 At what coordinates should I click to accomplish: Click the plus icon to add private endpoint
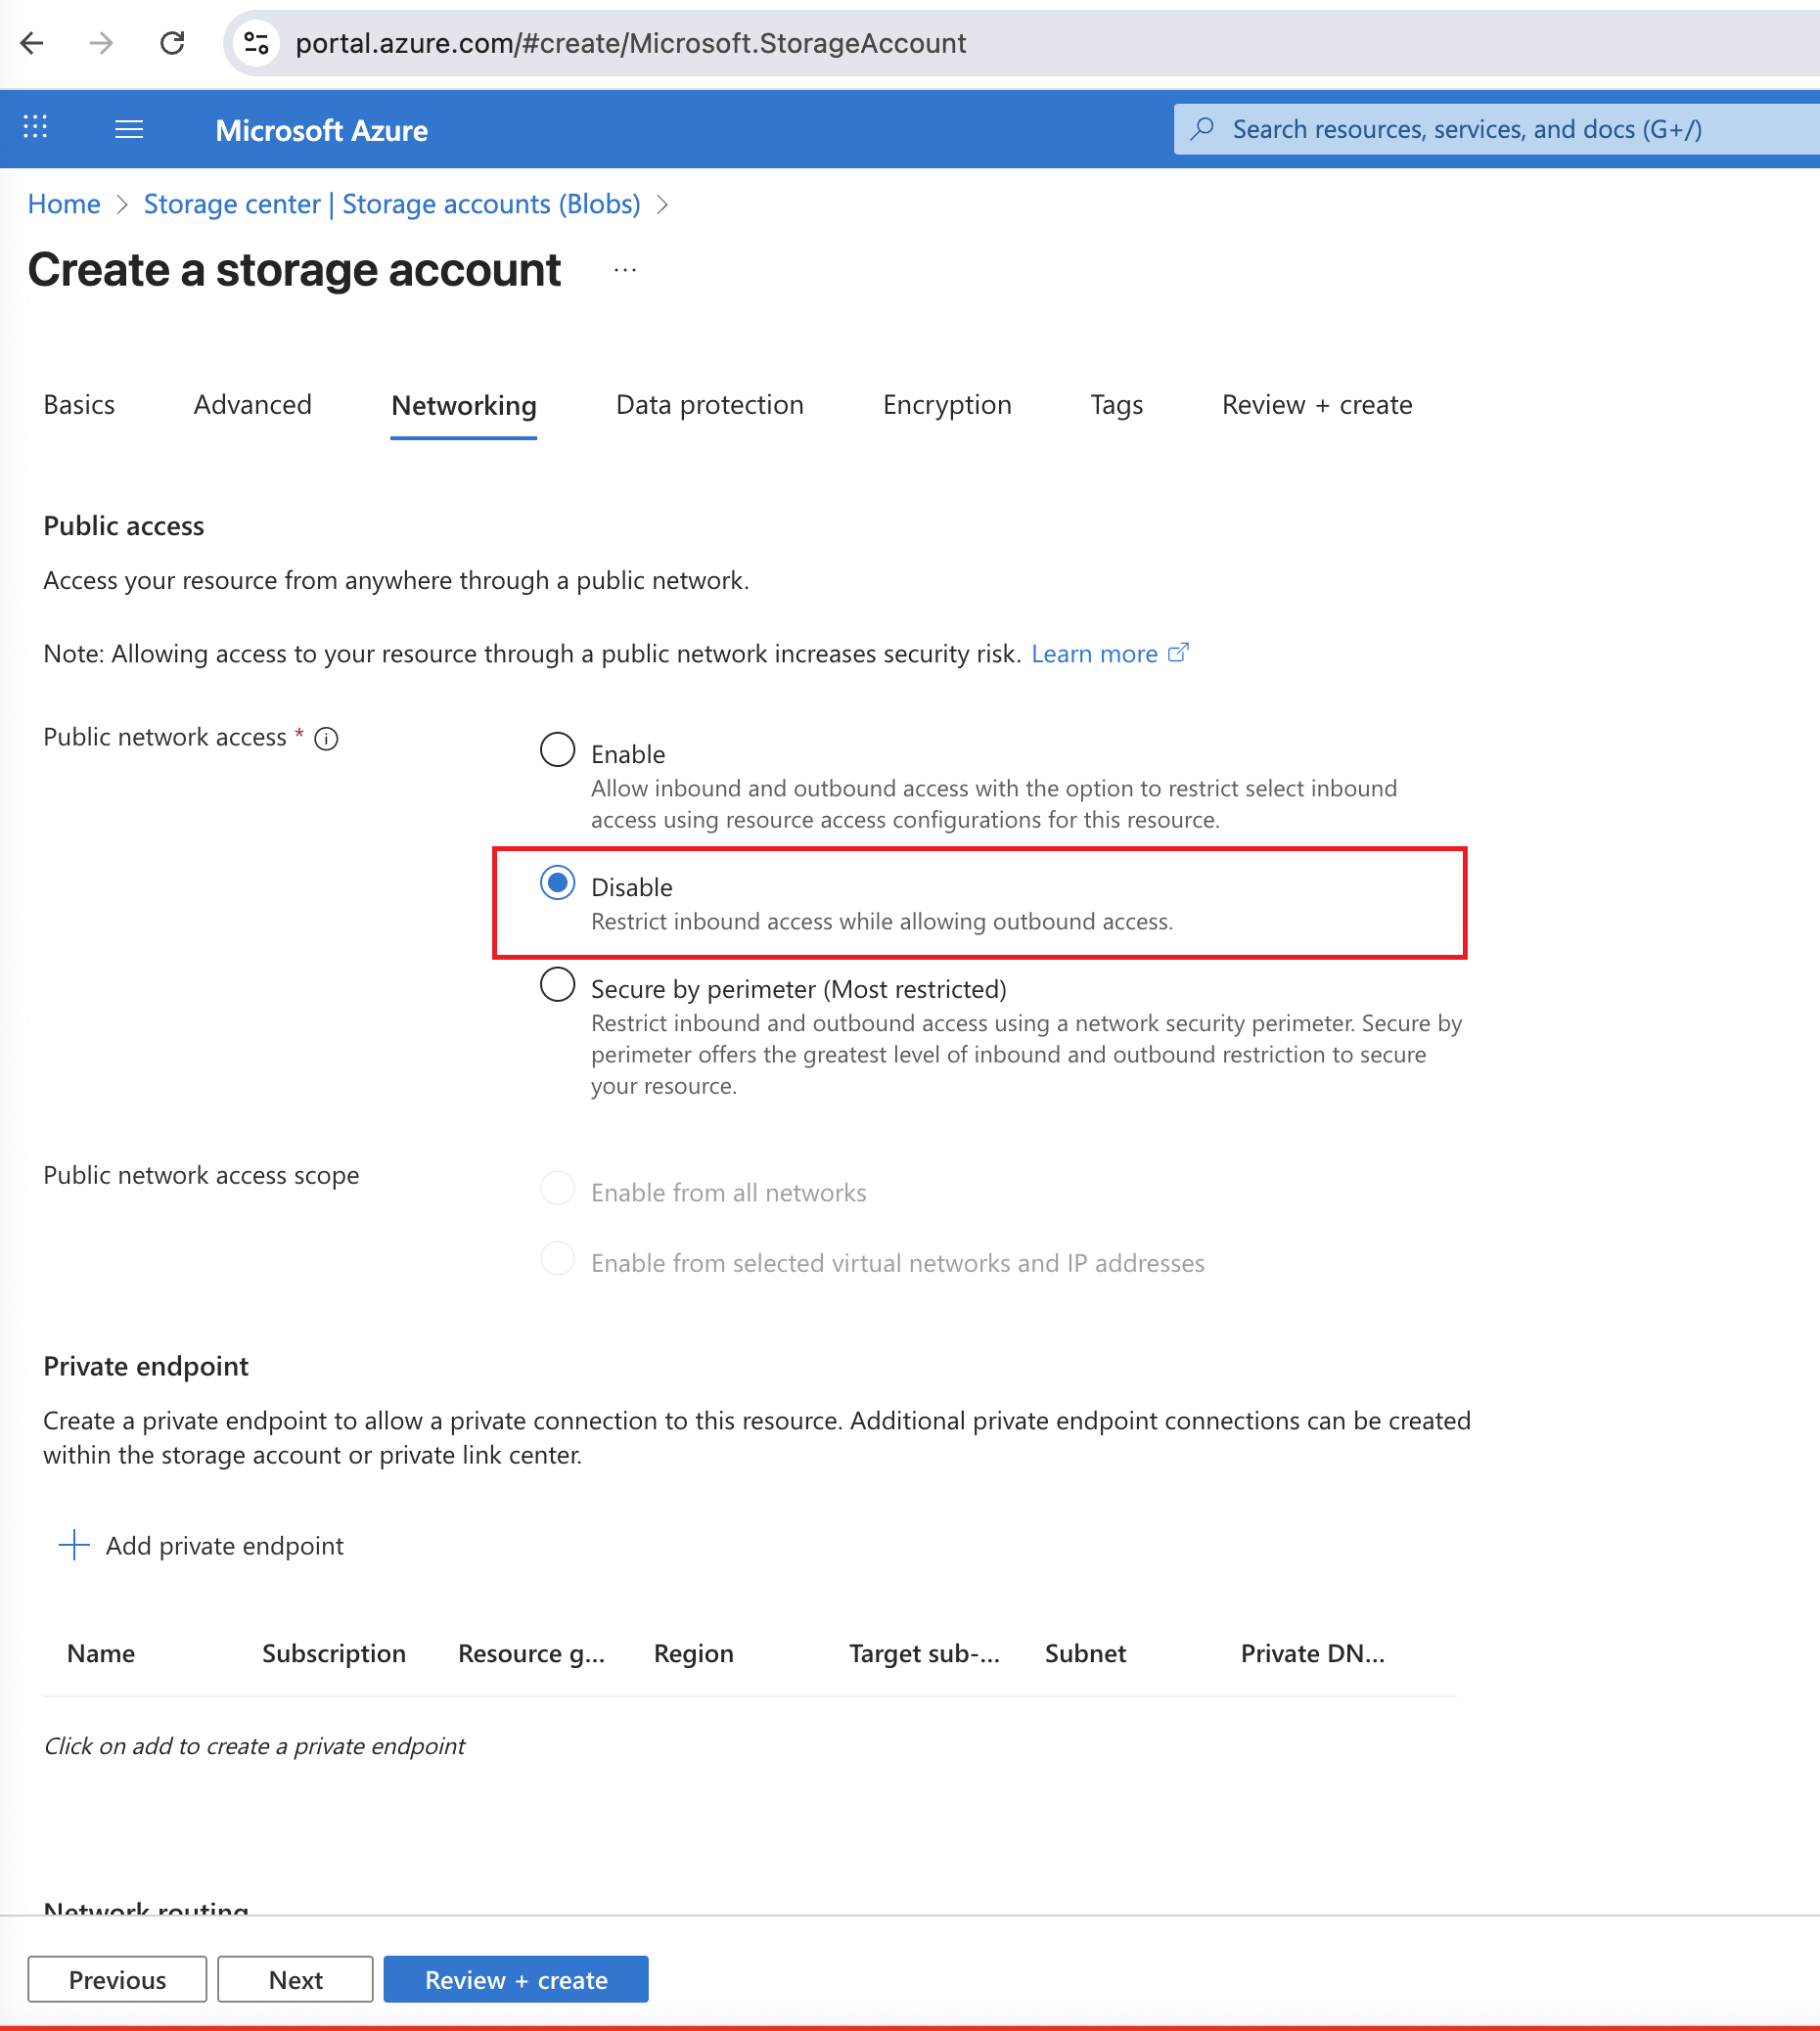tap(74, 1545)
